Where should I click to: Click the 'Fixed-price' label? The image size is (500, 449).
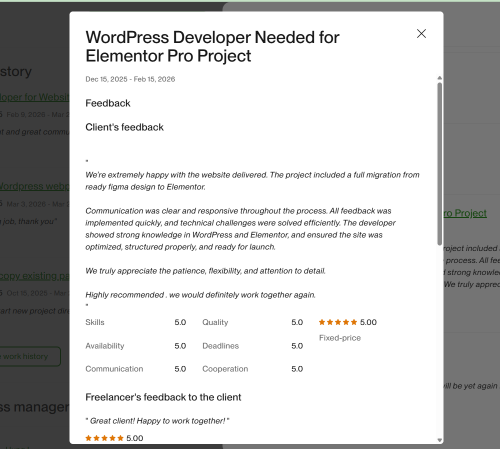point(340,338)
